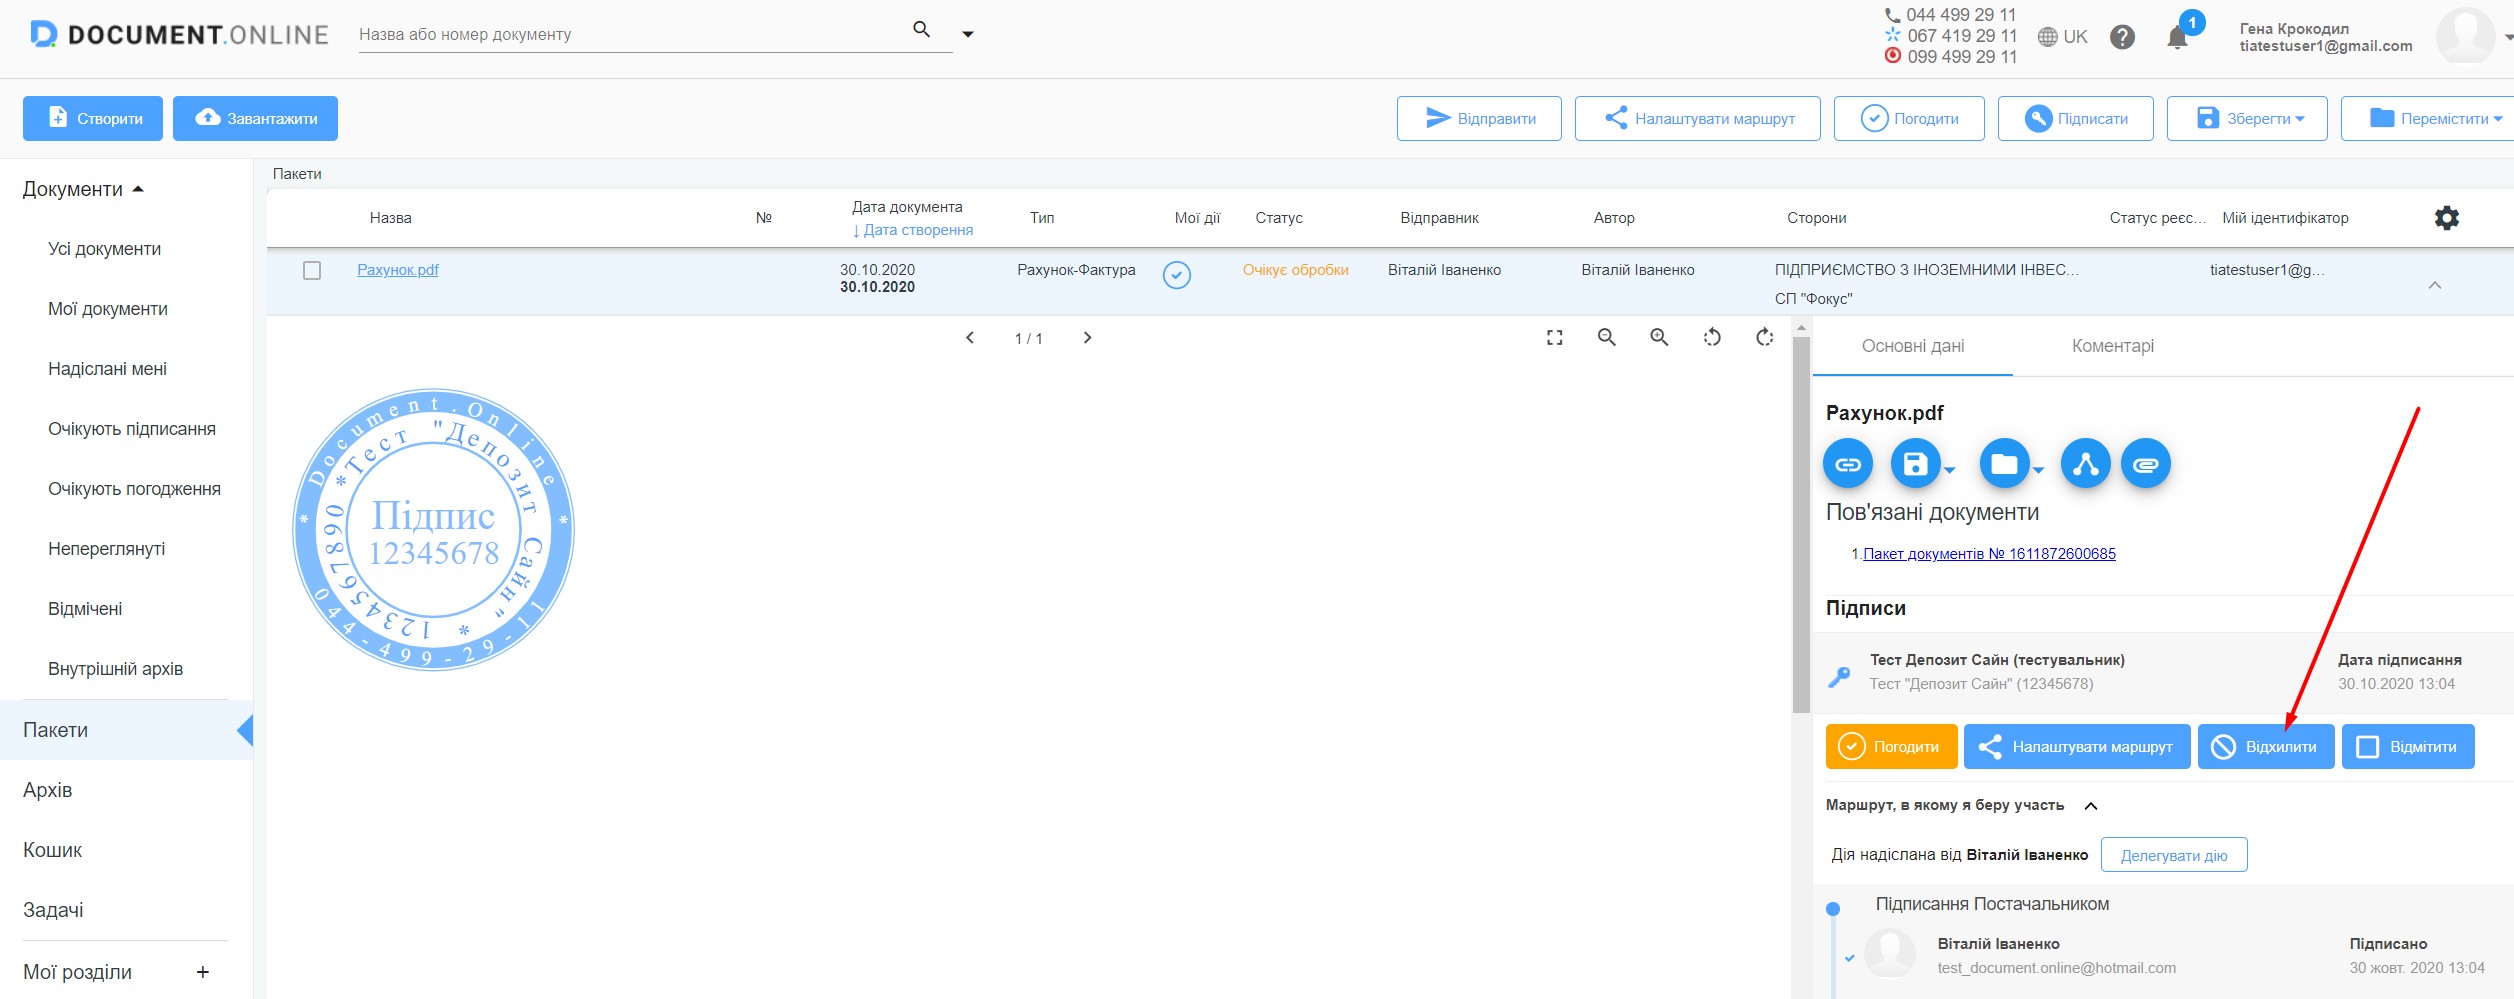
Task: Click the notification bell icon
Action: 2177,38
